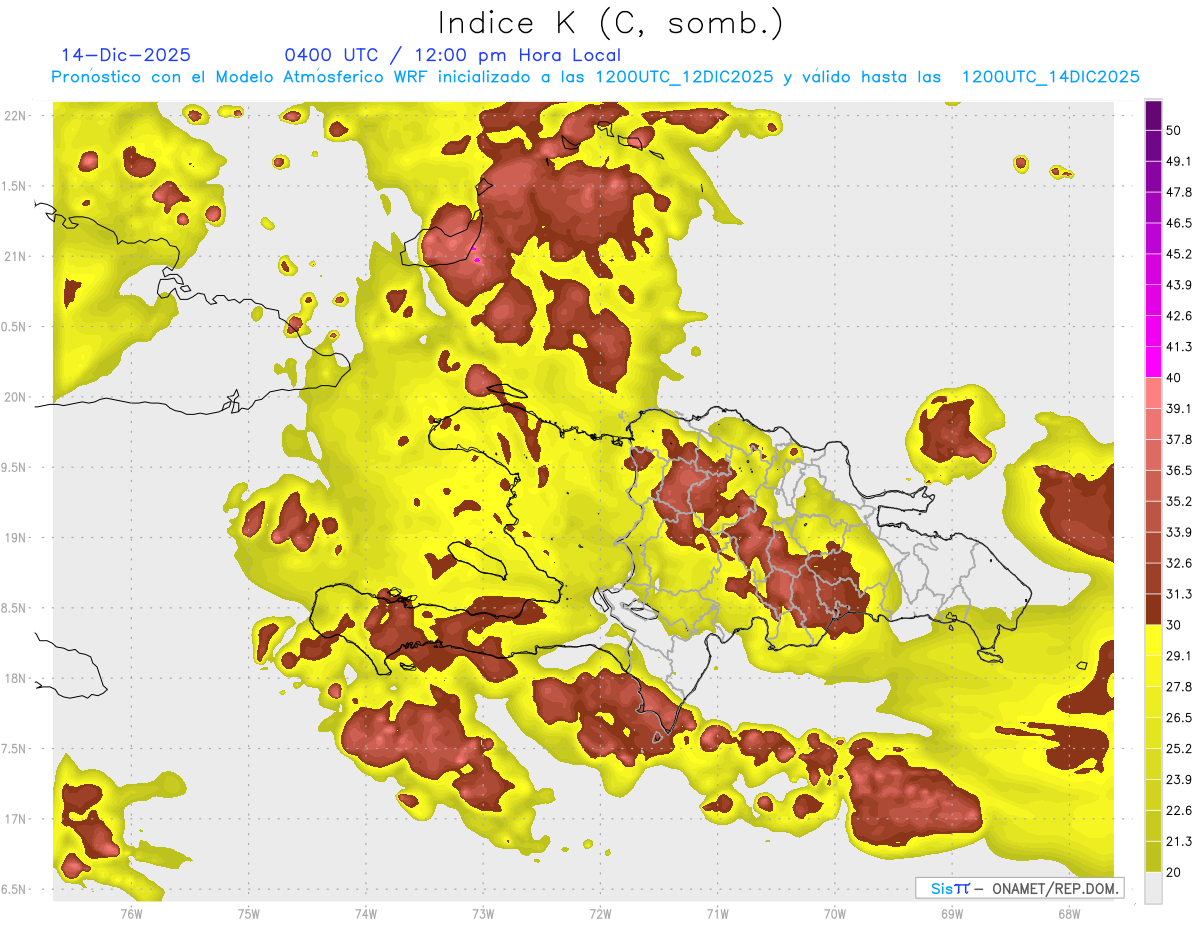This screenshot has height=927, width=1200.
Task: Click the "8.5N" latitude axis label
Action: pos(15,608)
